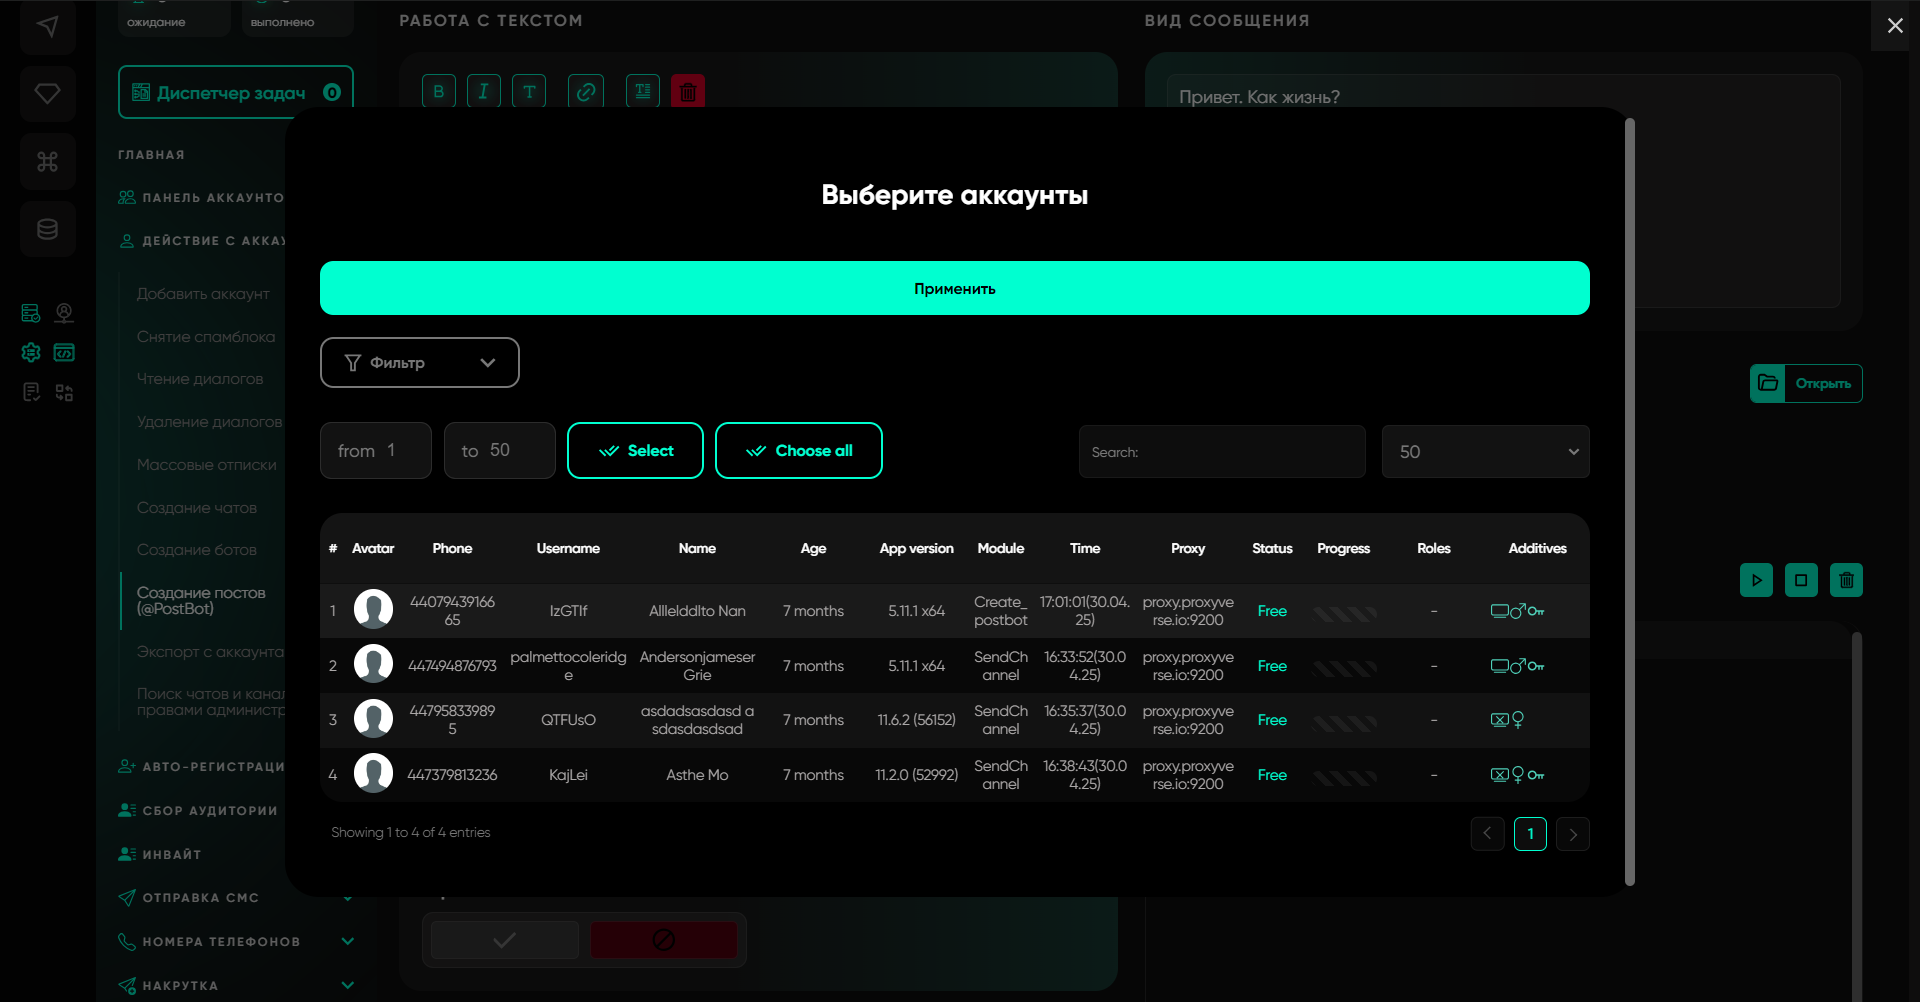Open the entries-per-page dropdown showing 50
The width and height of the screenshot is (1920, 1002).
[1485, 452]
